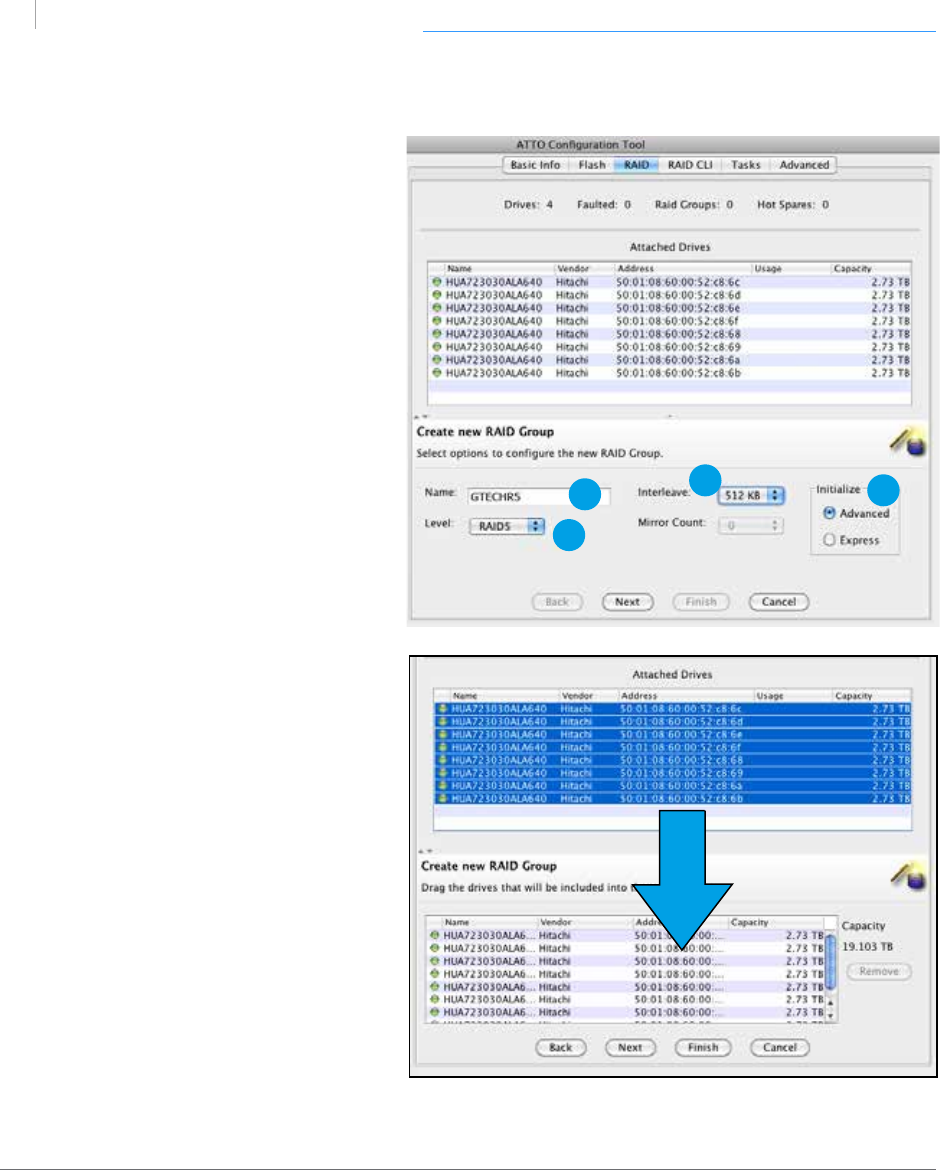Open the RAID CLI tab
The image size is (940, 1170).
(x=689, y=165)
